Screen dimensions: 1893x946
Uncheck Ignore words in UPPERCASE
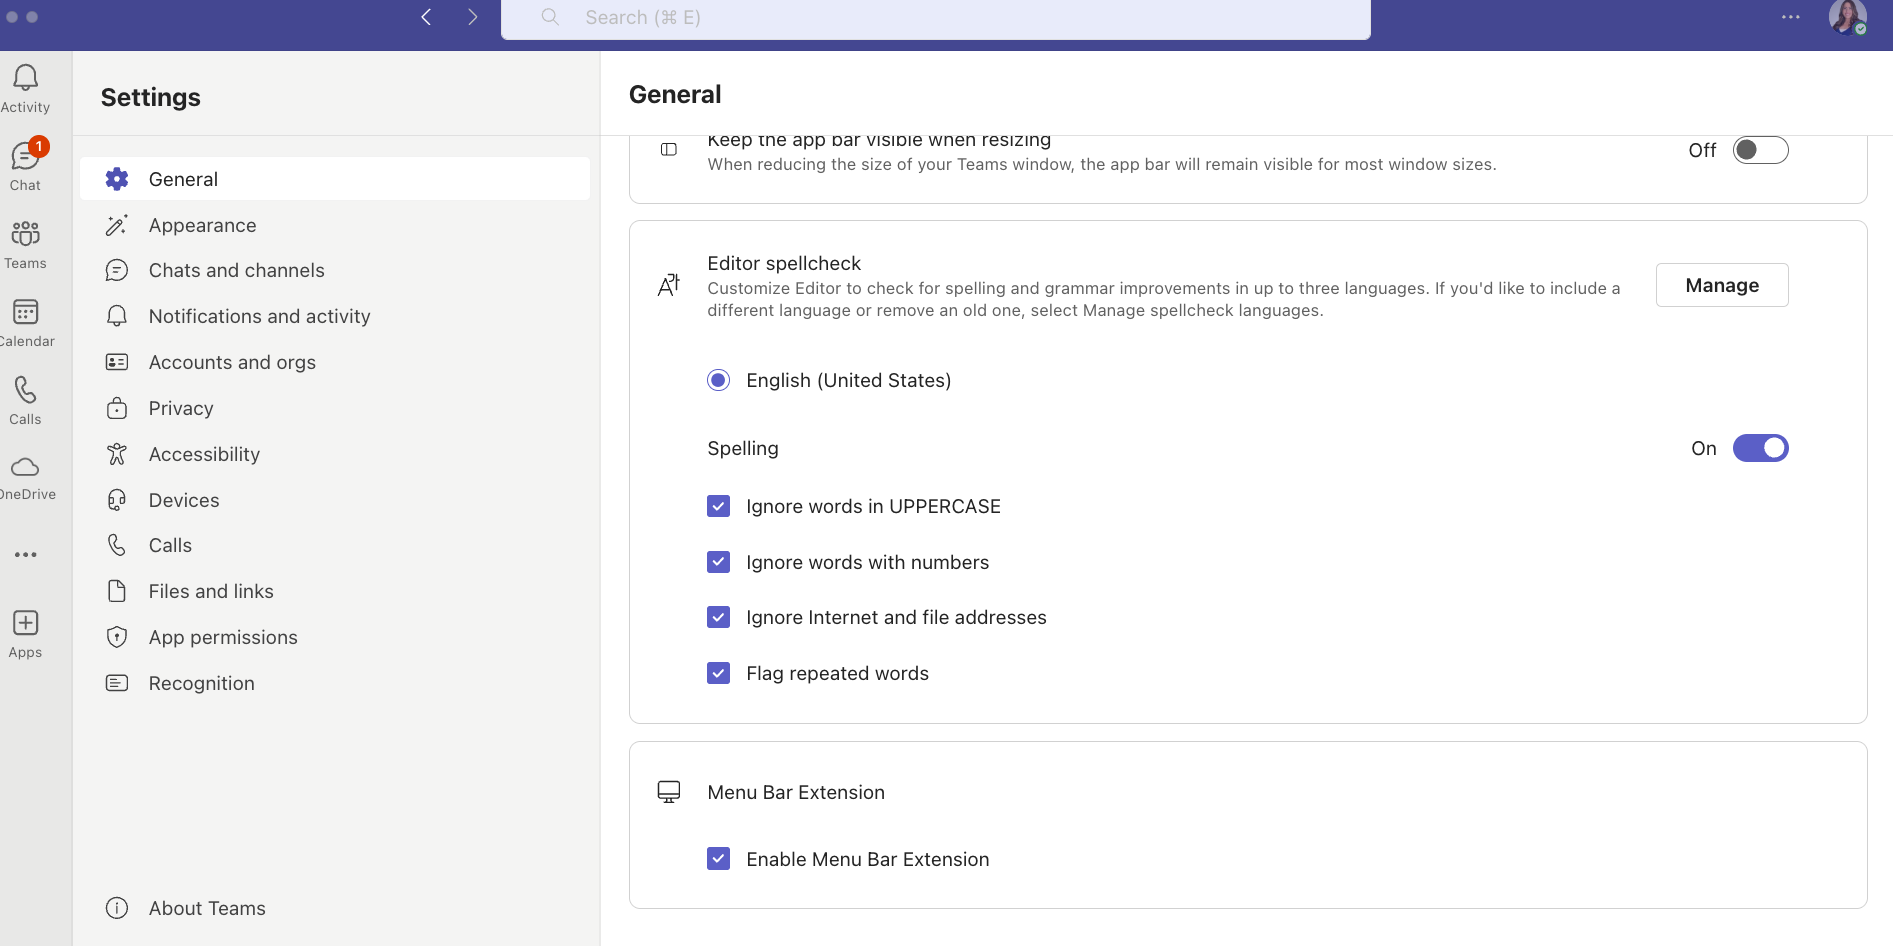point(718,506)
